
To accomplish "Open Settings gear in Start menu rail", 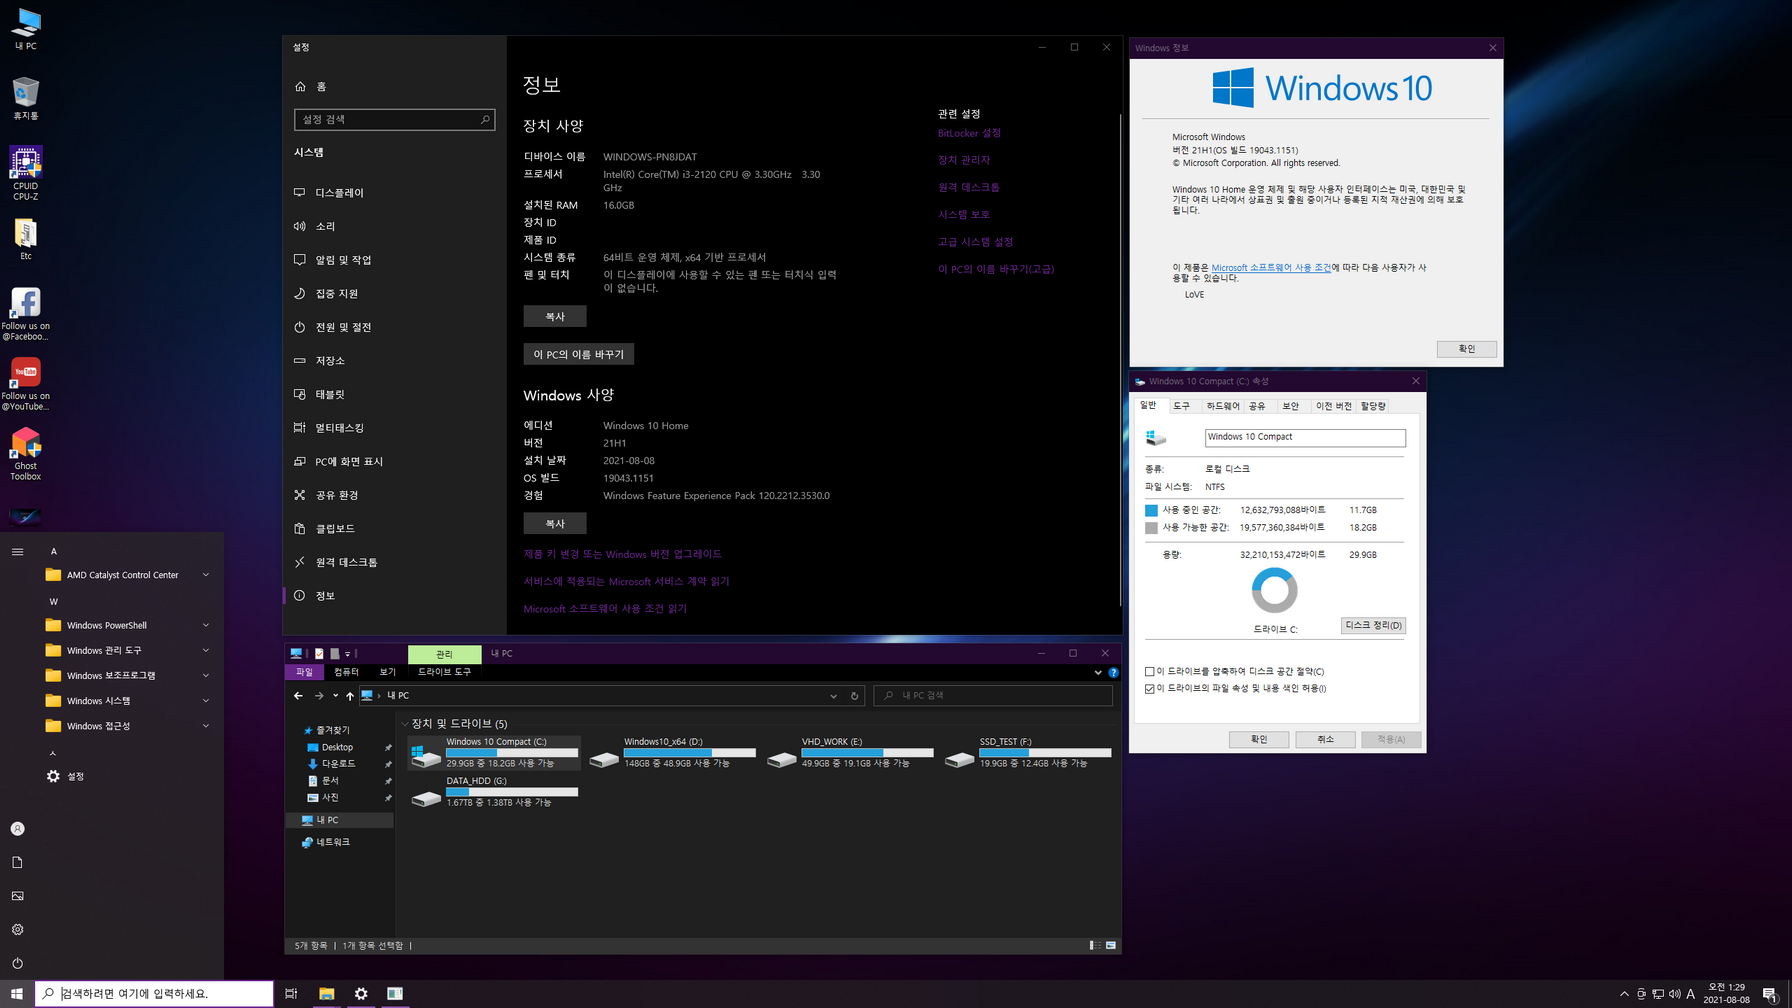I will (x=17, y=930).
